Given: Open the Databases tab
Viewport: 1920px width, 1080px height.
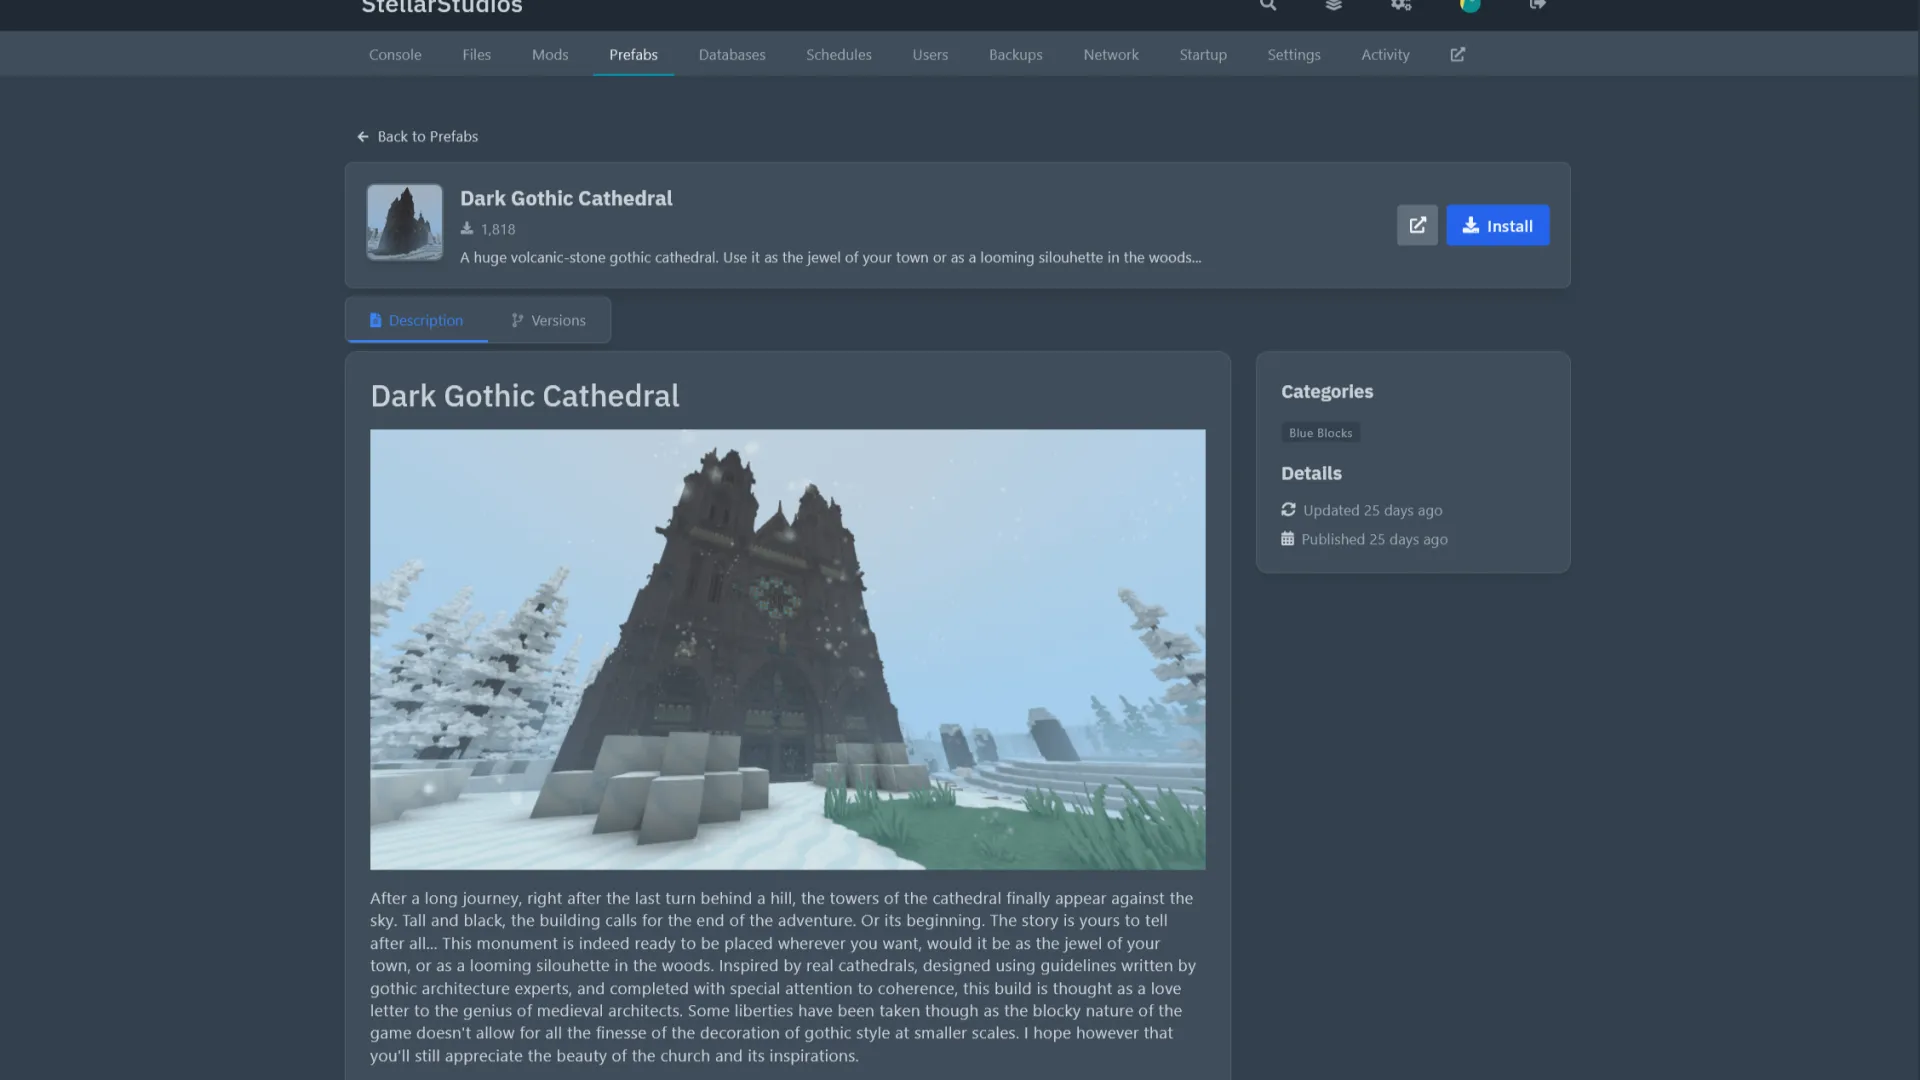Looking at the screenshot, I should click(731, 55).
